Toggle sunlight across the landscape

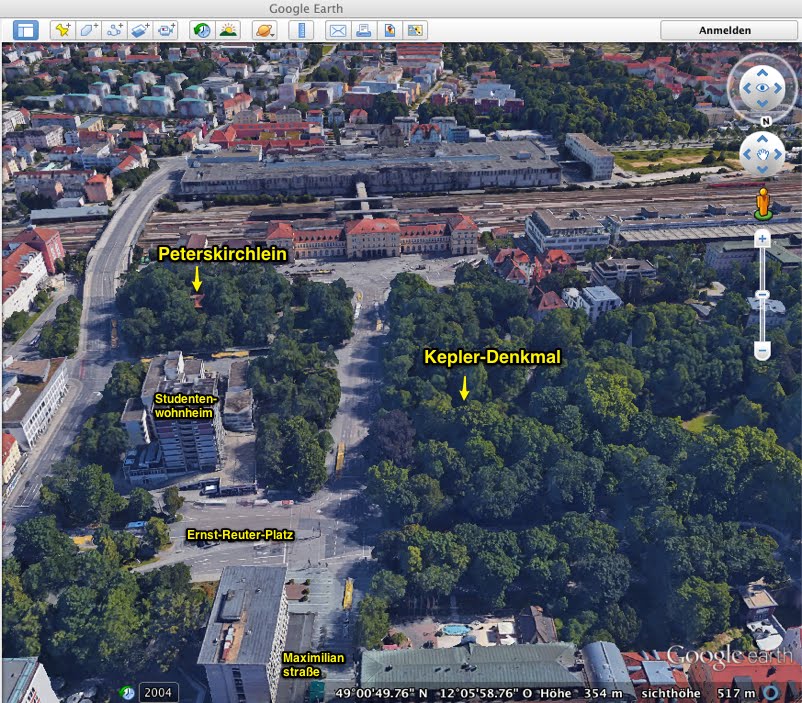(x=228, y=30)
